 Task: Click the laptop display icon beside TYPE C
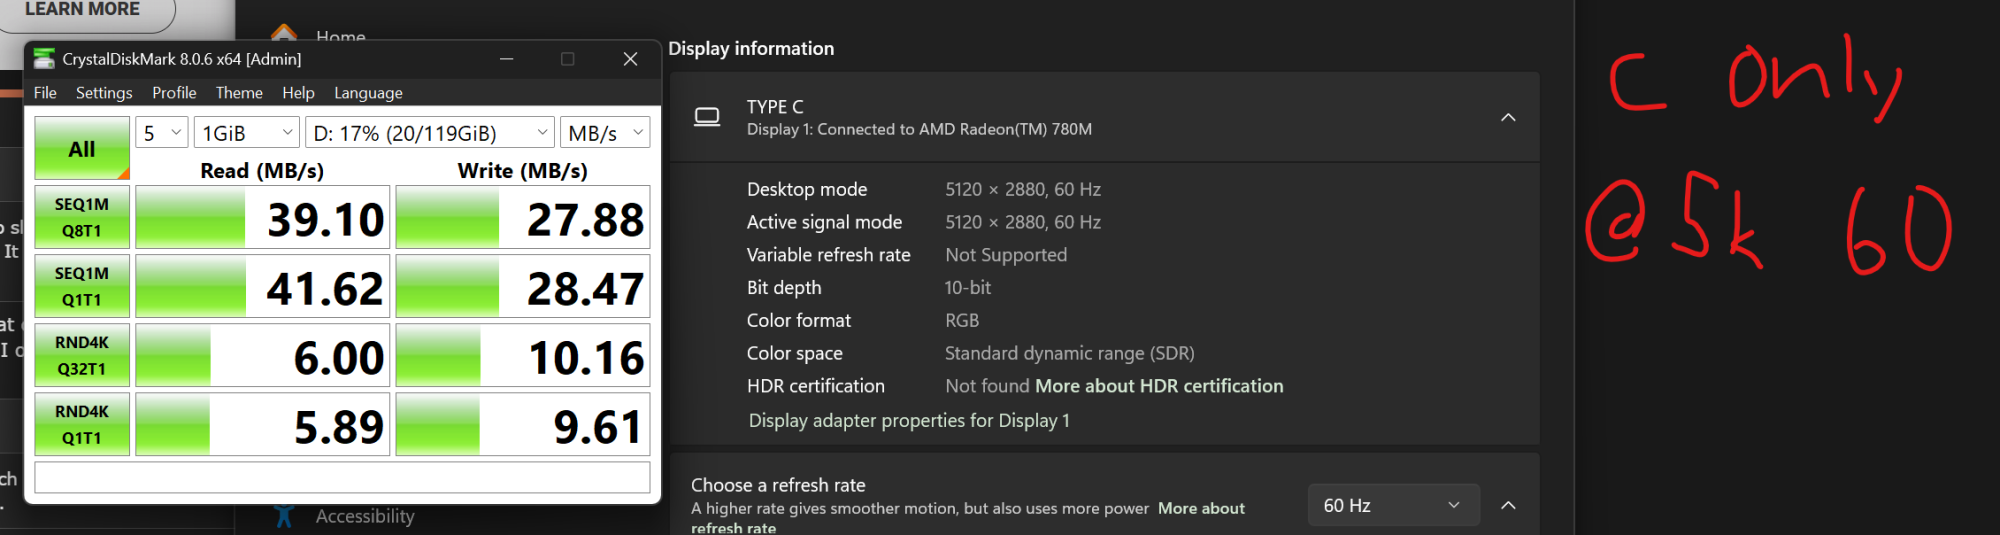[x=707, y=117]
